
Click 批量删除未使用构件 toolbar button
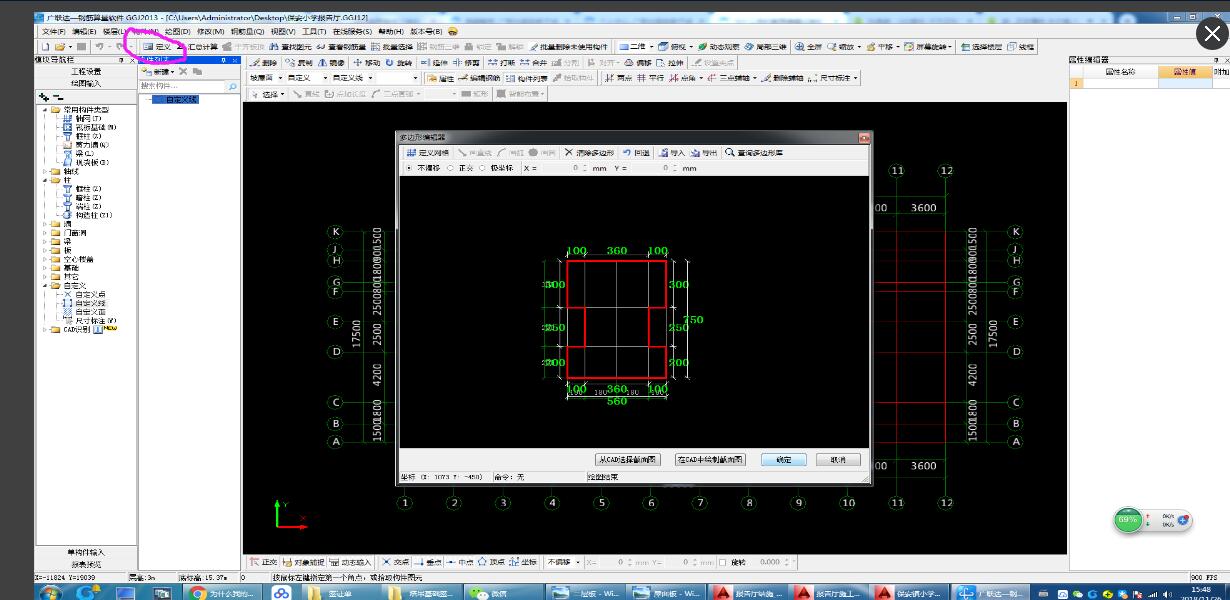point(568,47)
